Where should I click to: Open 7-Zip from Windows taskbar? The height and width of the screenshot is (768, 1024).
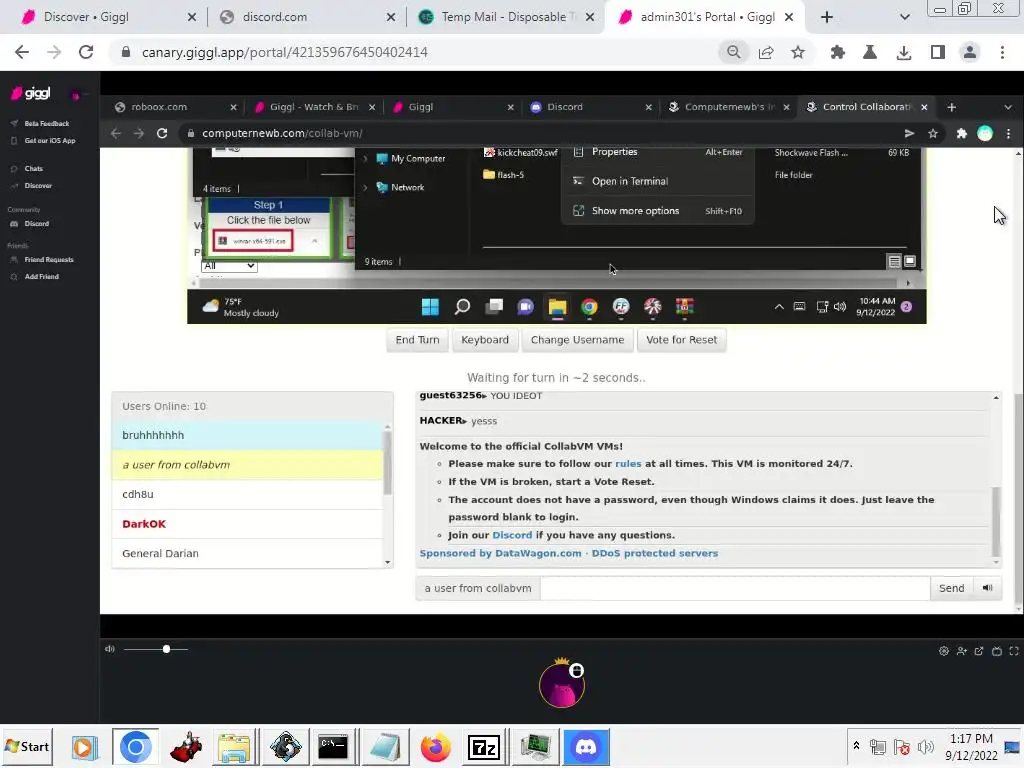pyautogui.click(x=485, y=746)
